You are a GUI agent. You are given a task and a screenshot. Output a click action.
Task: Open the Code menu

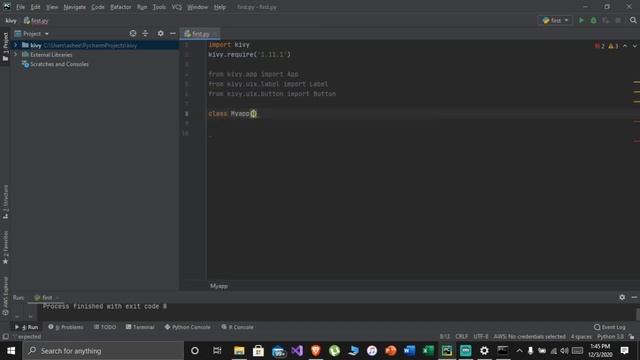tap(98, 7)
